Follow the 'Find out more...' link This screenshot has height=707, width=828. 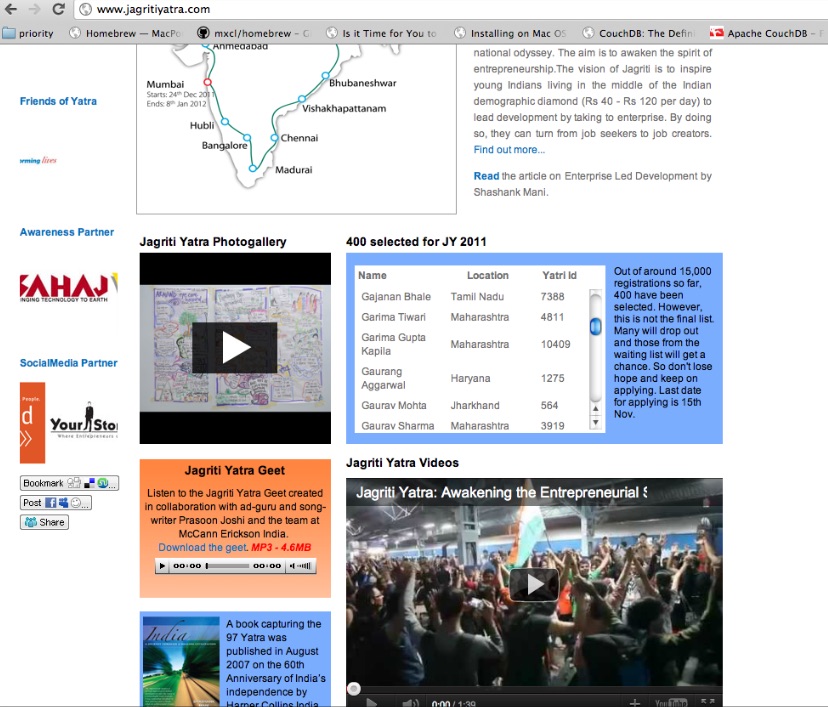point(509,149)
